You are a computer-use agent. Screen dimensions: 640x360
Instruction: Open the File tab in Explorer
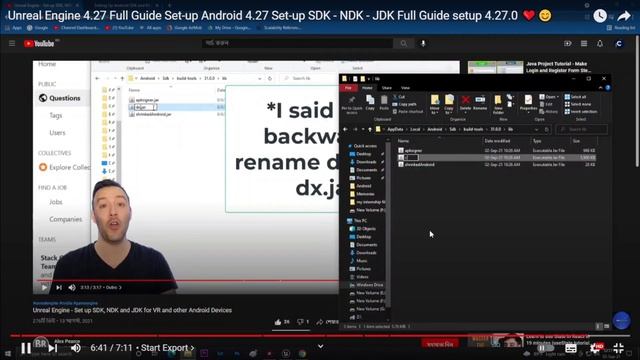(x=348, y=88)
